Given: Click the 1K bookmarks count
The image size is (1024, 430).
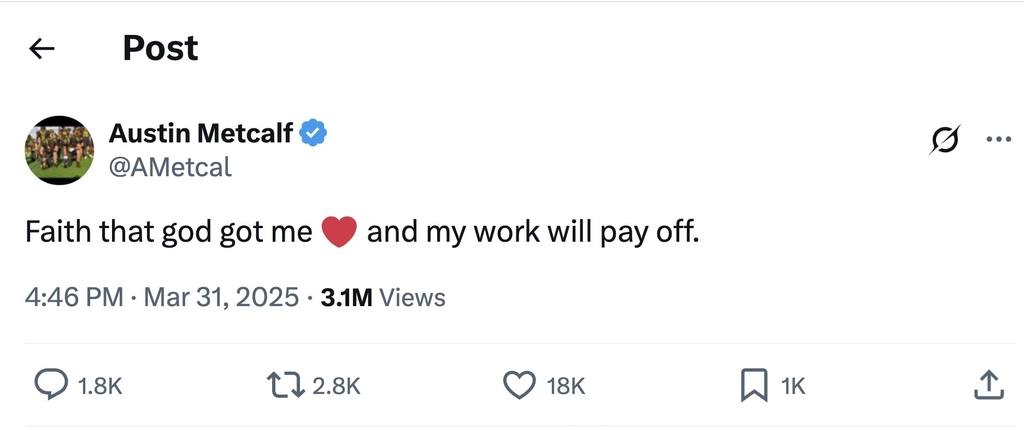Looking at the screenshot, I should tap(792, 386).
